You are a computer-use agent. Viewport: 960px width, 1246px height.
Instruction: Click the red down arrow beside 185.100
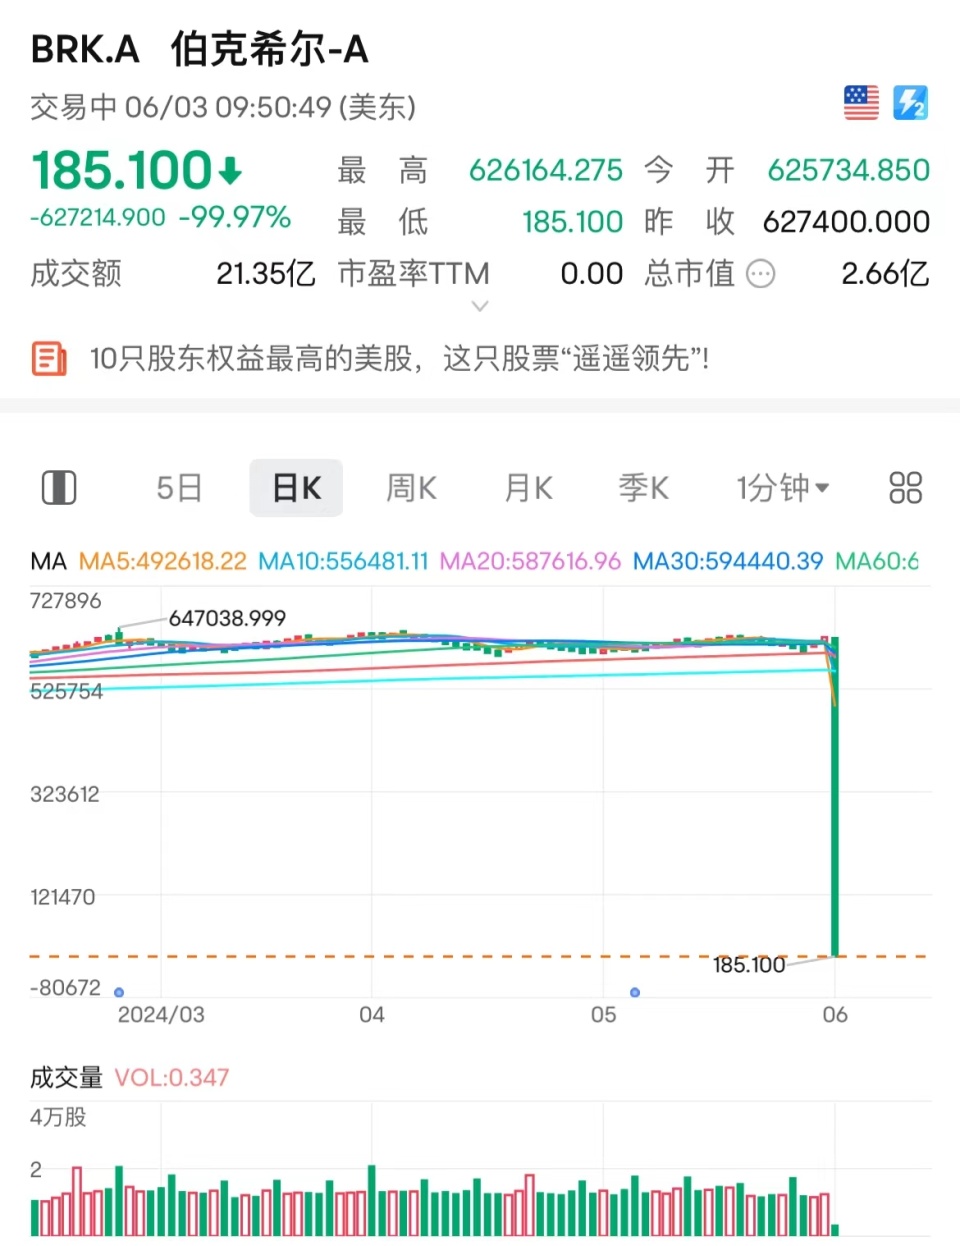tap(229, 171)
